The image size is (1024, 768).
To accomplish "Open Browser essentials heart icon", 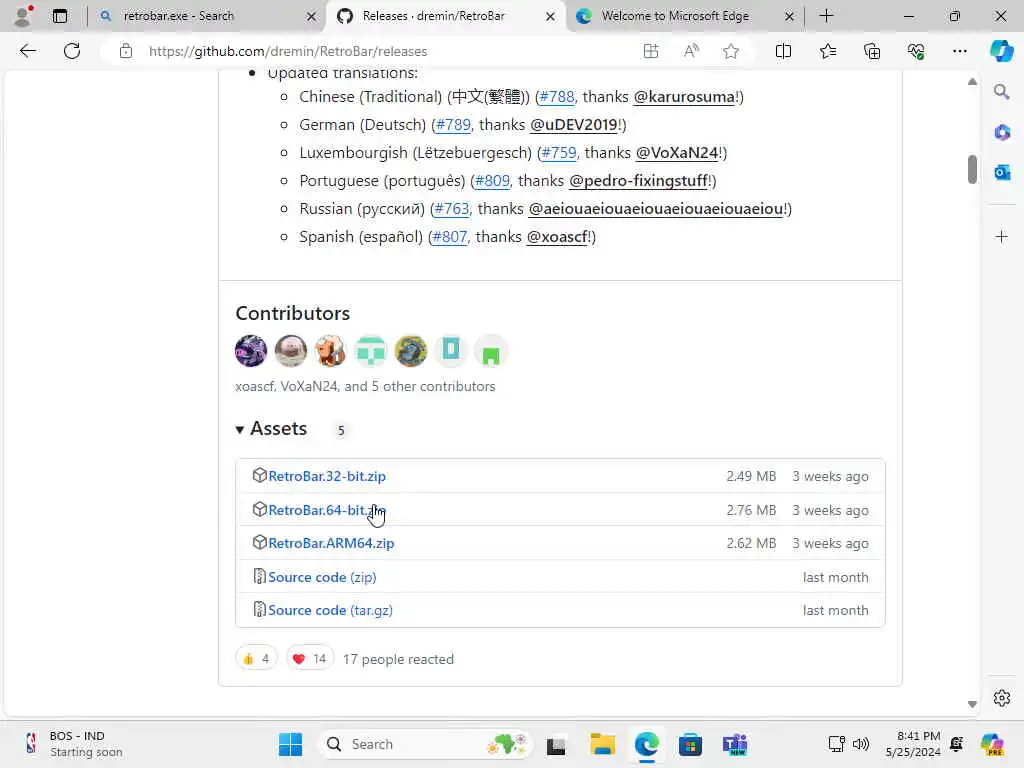I will (916, 51).
